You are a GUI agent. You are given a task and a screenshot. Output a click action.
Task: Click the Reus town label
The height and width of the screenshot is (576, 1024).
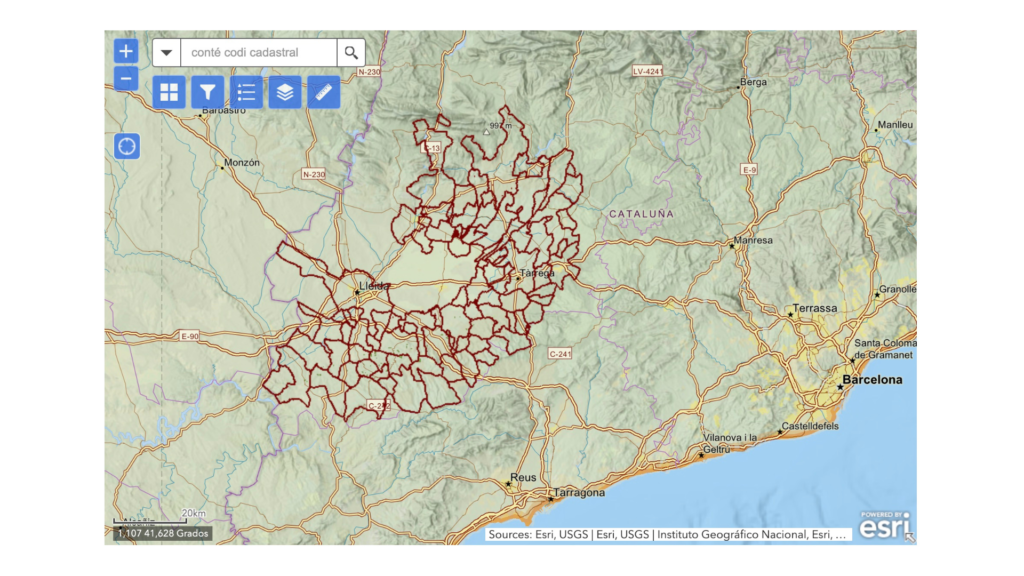(523, 478)
